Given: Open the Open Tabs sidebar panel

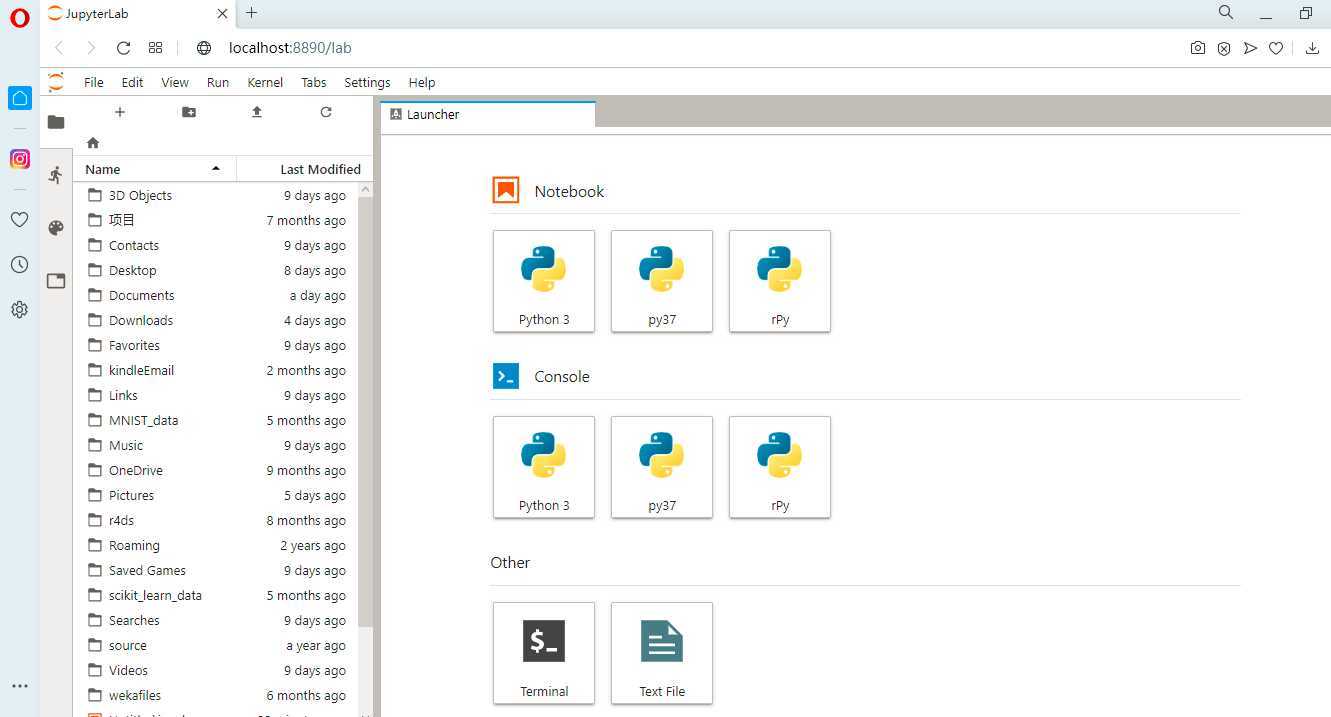Looking at the screenshot, I should coord(56,281).
